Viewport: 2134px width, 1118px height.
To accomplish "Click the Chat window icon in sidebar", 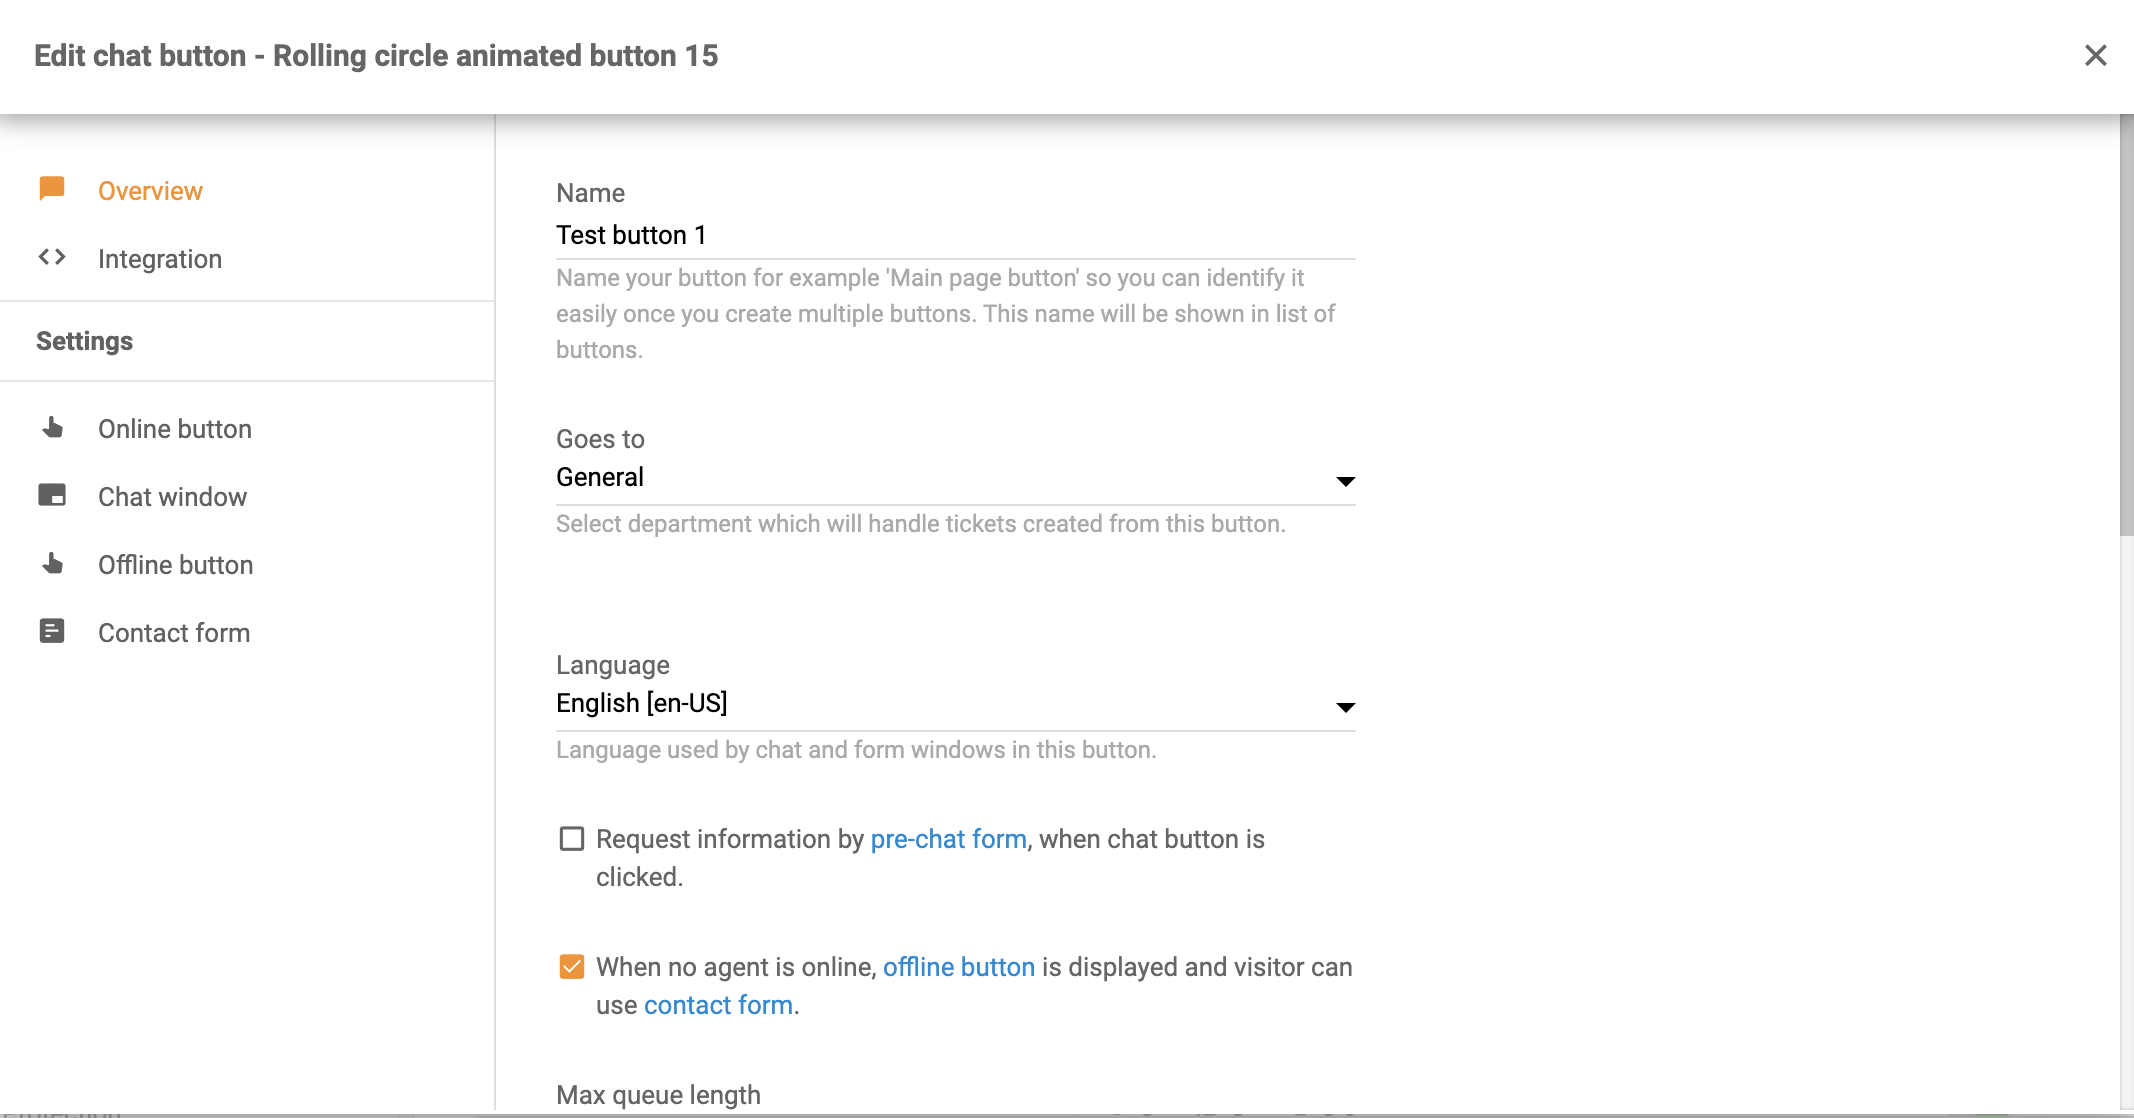I will click(52, 495).
